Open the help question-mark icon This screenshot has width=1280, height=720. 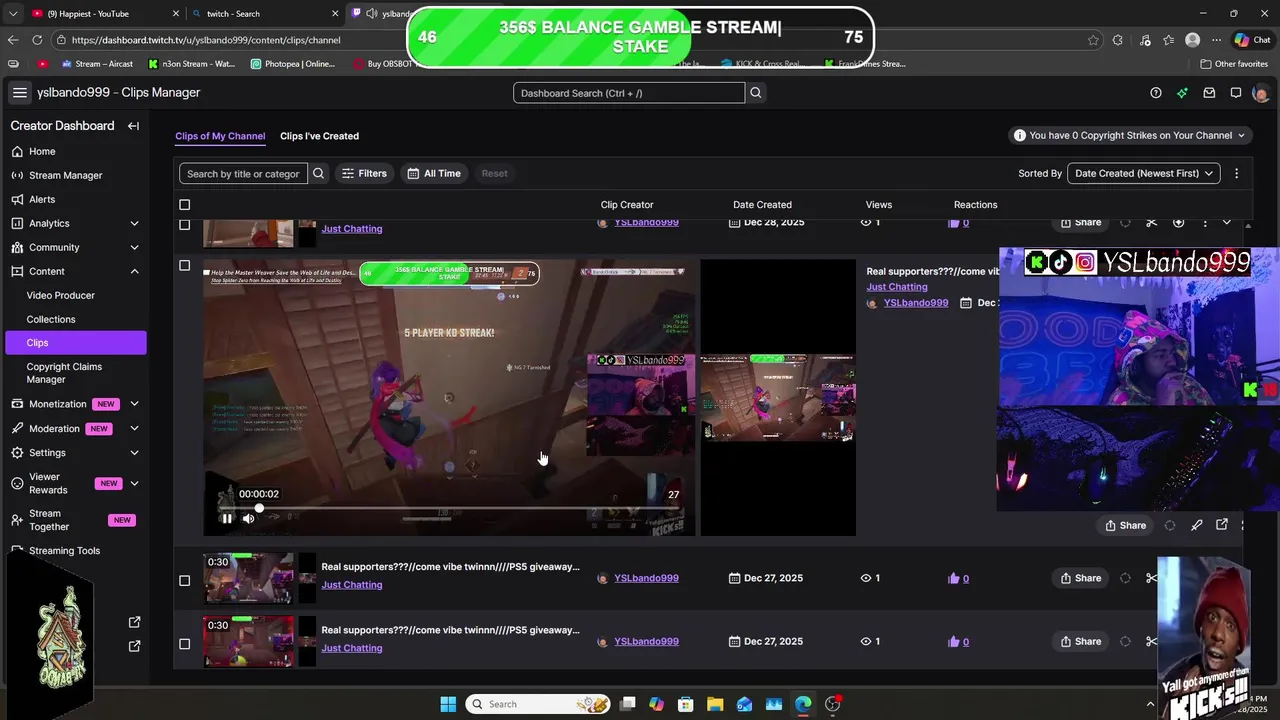pos(1156,93)
